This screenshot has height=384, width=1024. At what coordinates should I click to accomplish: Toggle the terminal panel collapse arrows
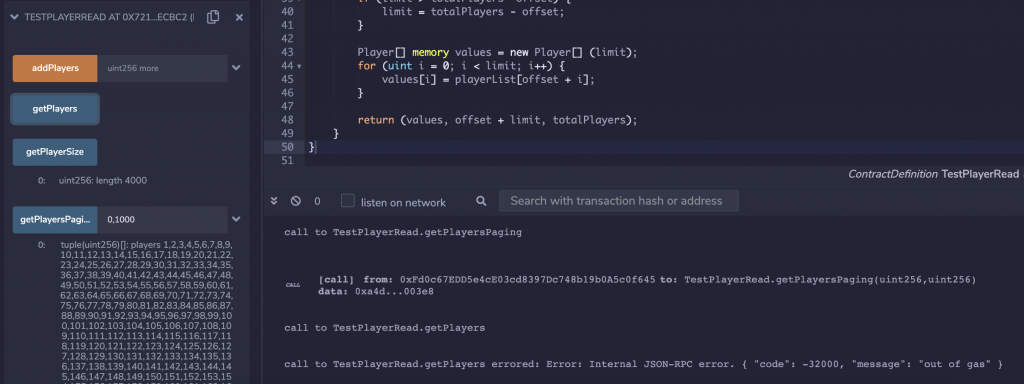coord(274,201)
